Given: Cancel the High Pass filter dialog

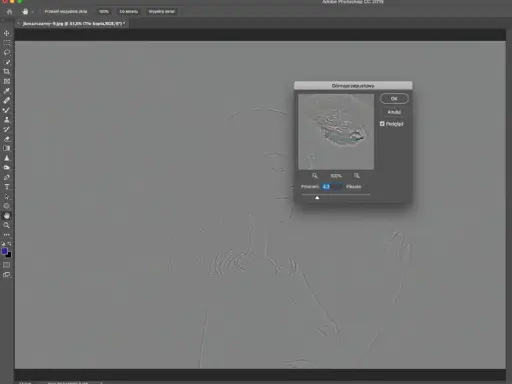Looking at the screenshot, I should pos(394,112).
